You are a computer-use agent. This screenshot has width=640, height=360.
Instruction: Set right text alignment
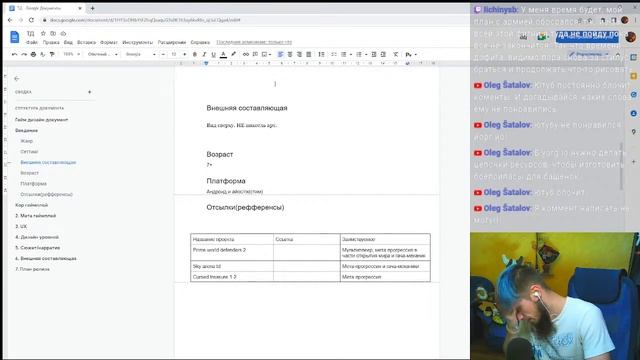pyautogui.click(x=299, y=54)
